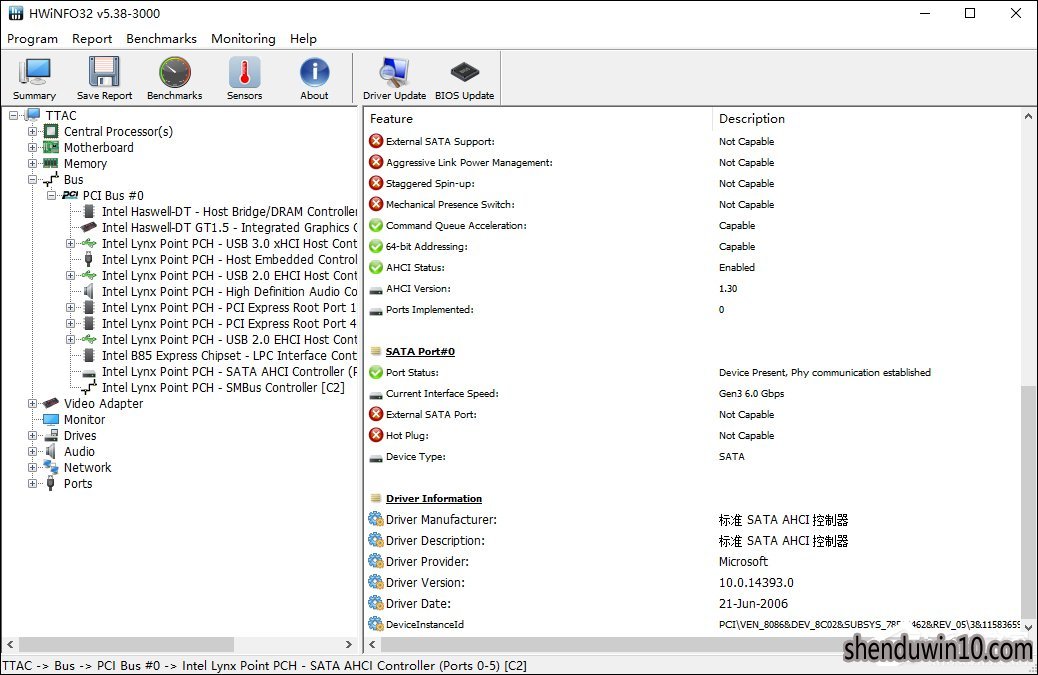Screen dimensions: 1038x675
Task: Click the Gen3 6.0 Gbps value
Action: pos(751,393)
